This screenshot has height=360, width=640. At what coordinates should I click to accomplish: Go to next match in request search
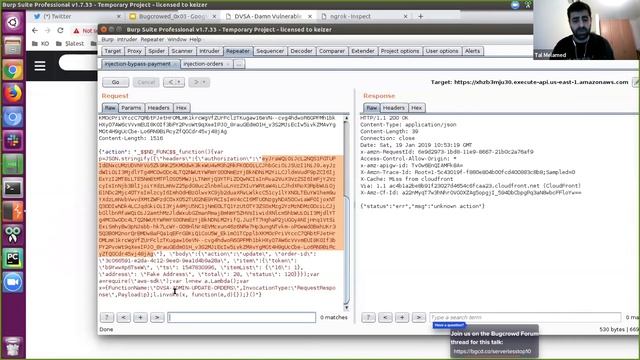[157, 317]
